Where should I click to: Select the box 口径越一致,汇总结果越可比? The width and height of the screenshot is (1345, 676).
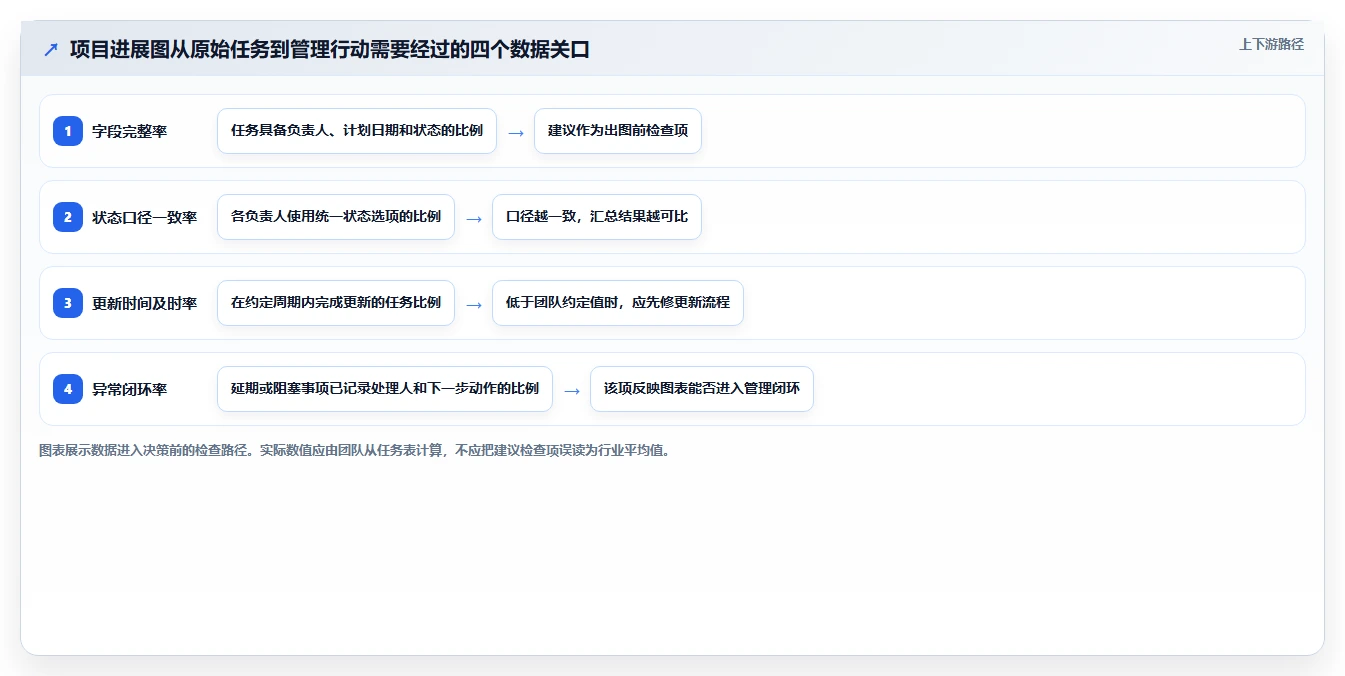(x=597, y=217)
